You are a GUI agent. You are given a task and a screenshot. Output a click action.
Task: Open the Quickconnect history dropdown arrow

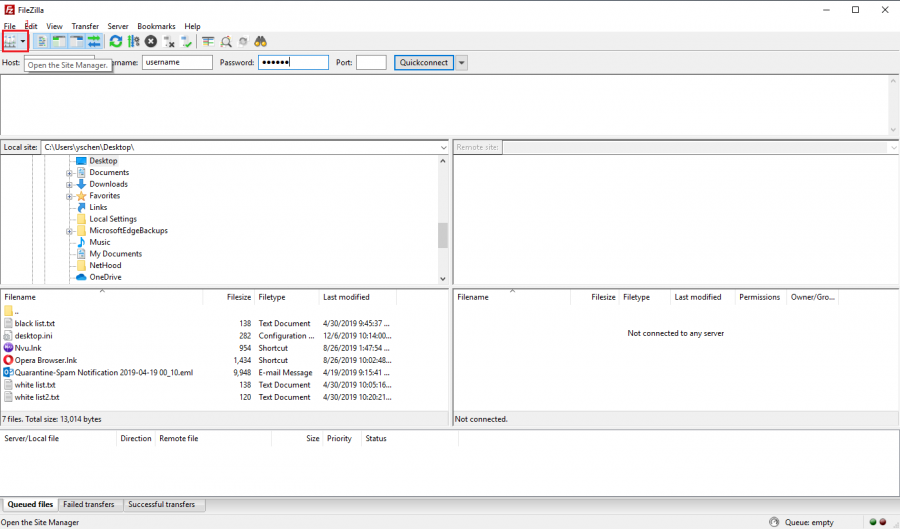(x=461, y=62)
